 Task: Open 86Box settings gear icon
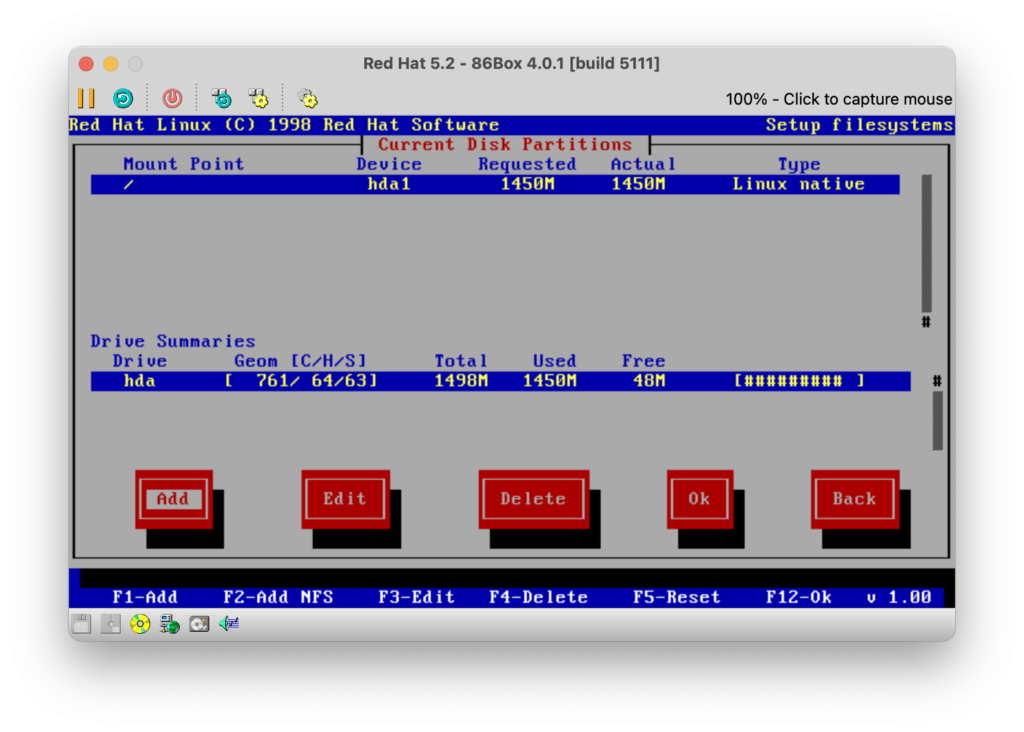tap(308, 99)
